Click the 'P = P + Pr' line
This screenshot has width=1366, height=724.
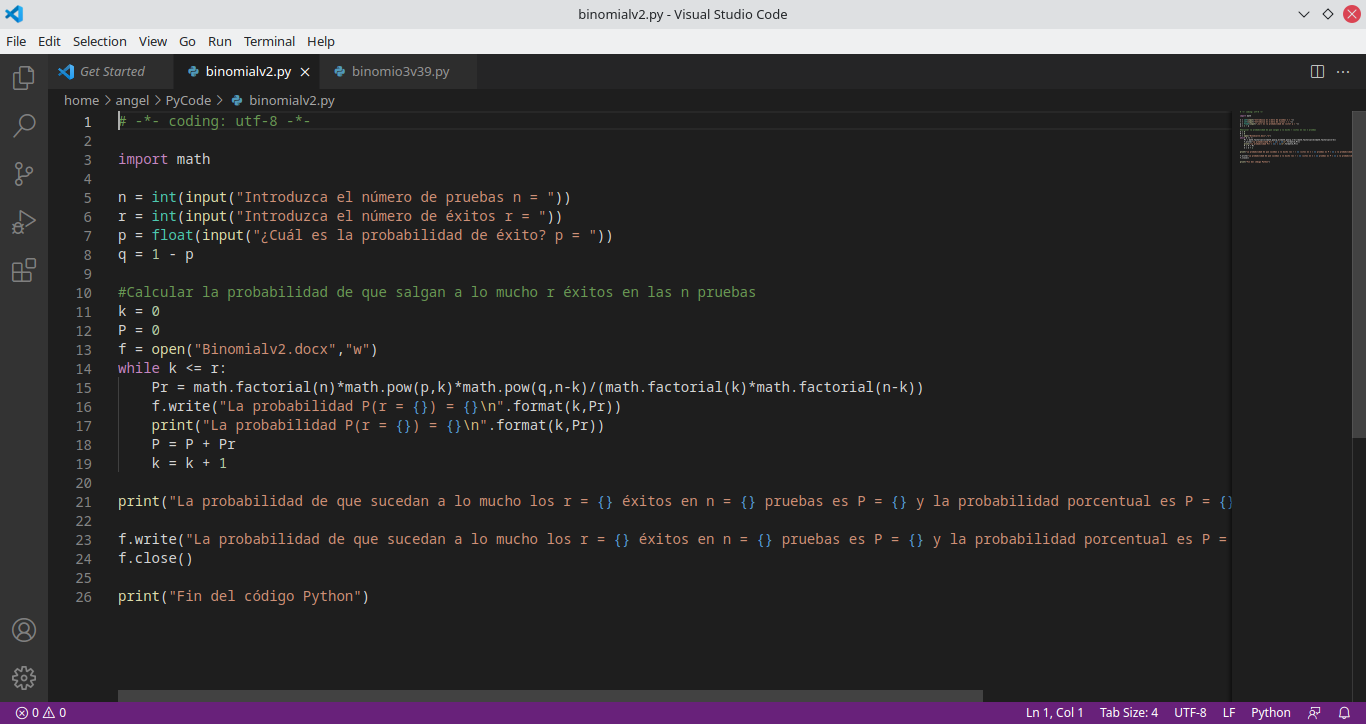[194, 444]
